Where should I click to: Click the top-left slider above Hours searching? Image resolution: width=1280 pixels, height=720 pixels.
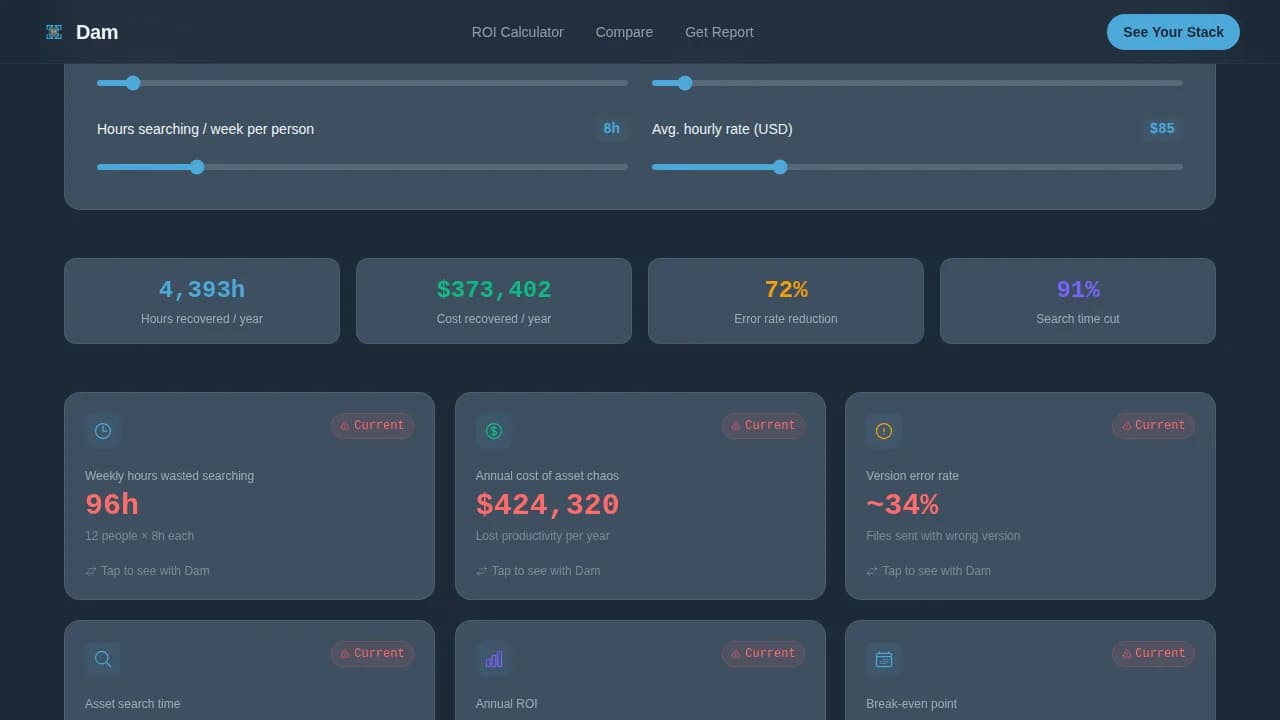point(362,83)
